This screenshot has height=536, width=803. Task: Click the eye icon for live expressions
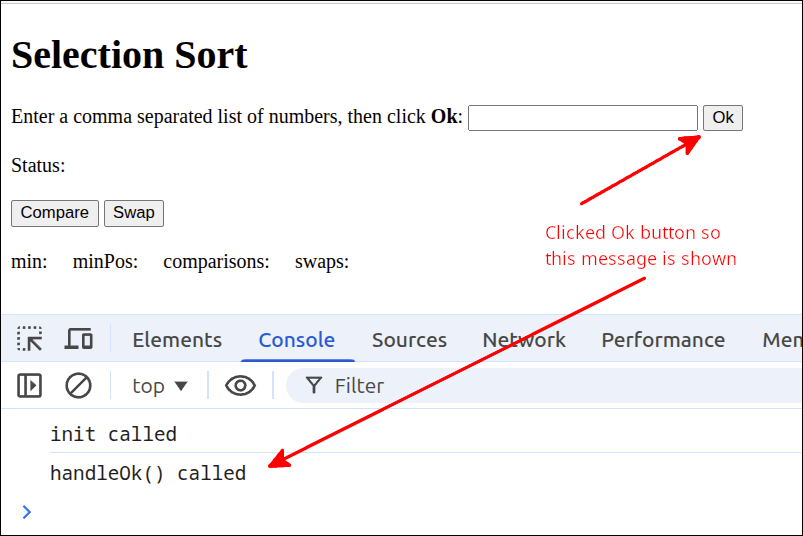click(240, 386)
